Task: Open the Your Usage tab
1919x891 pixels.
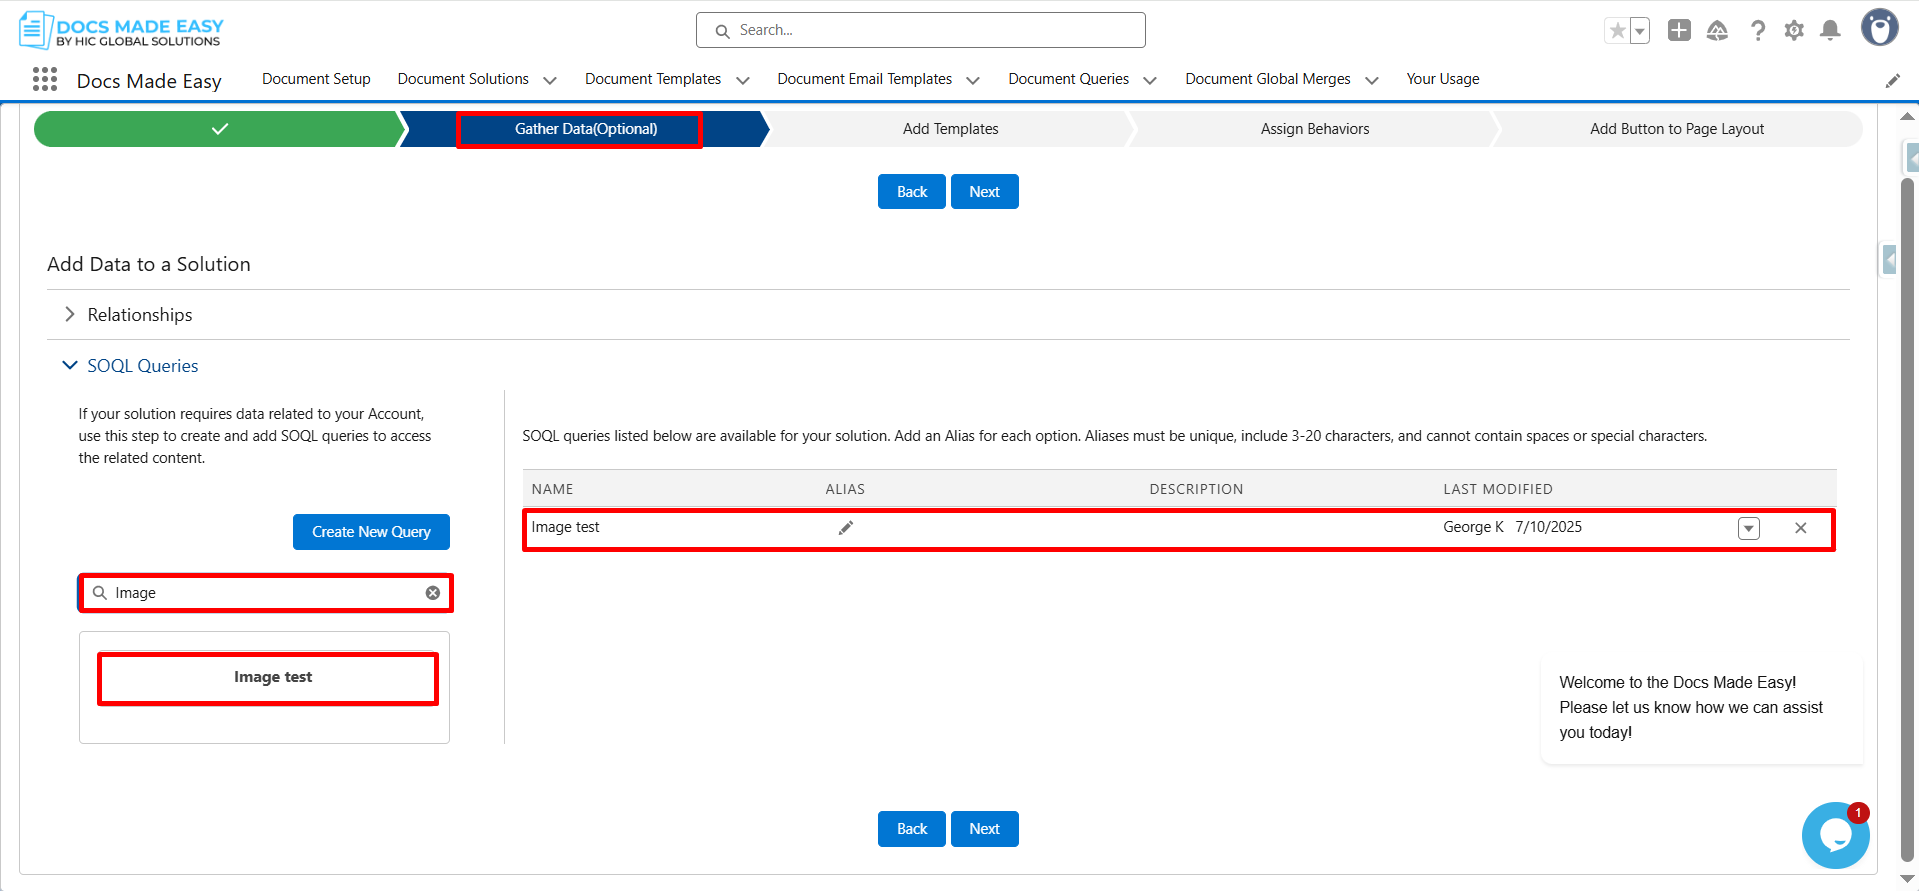Action: coord(1442,79)
